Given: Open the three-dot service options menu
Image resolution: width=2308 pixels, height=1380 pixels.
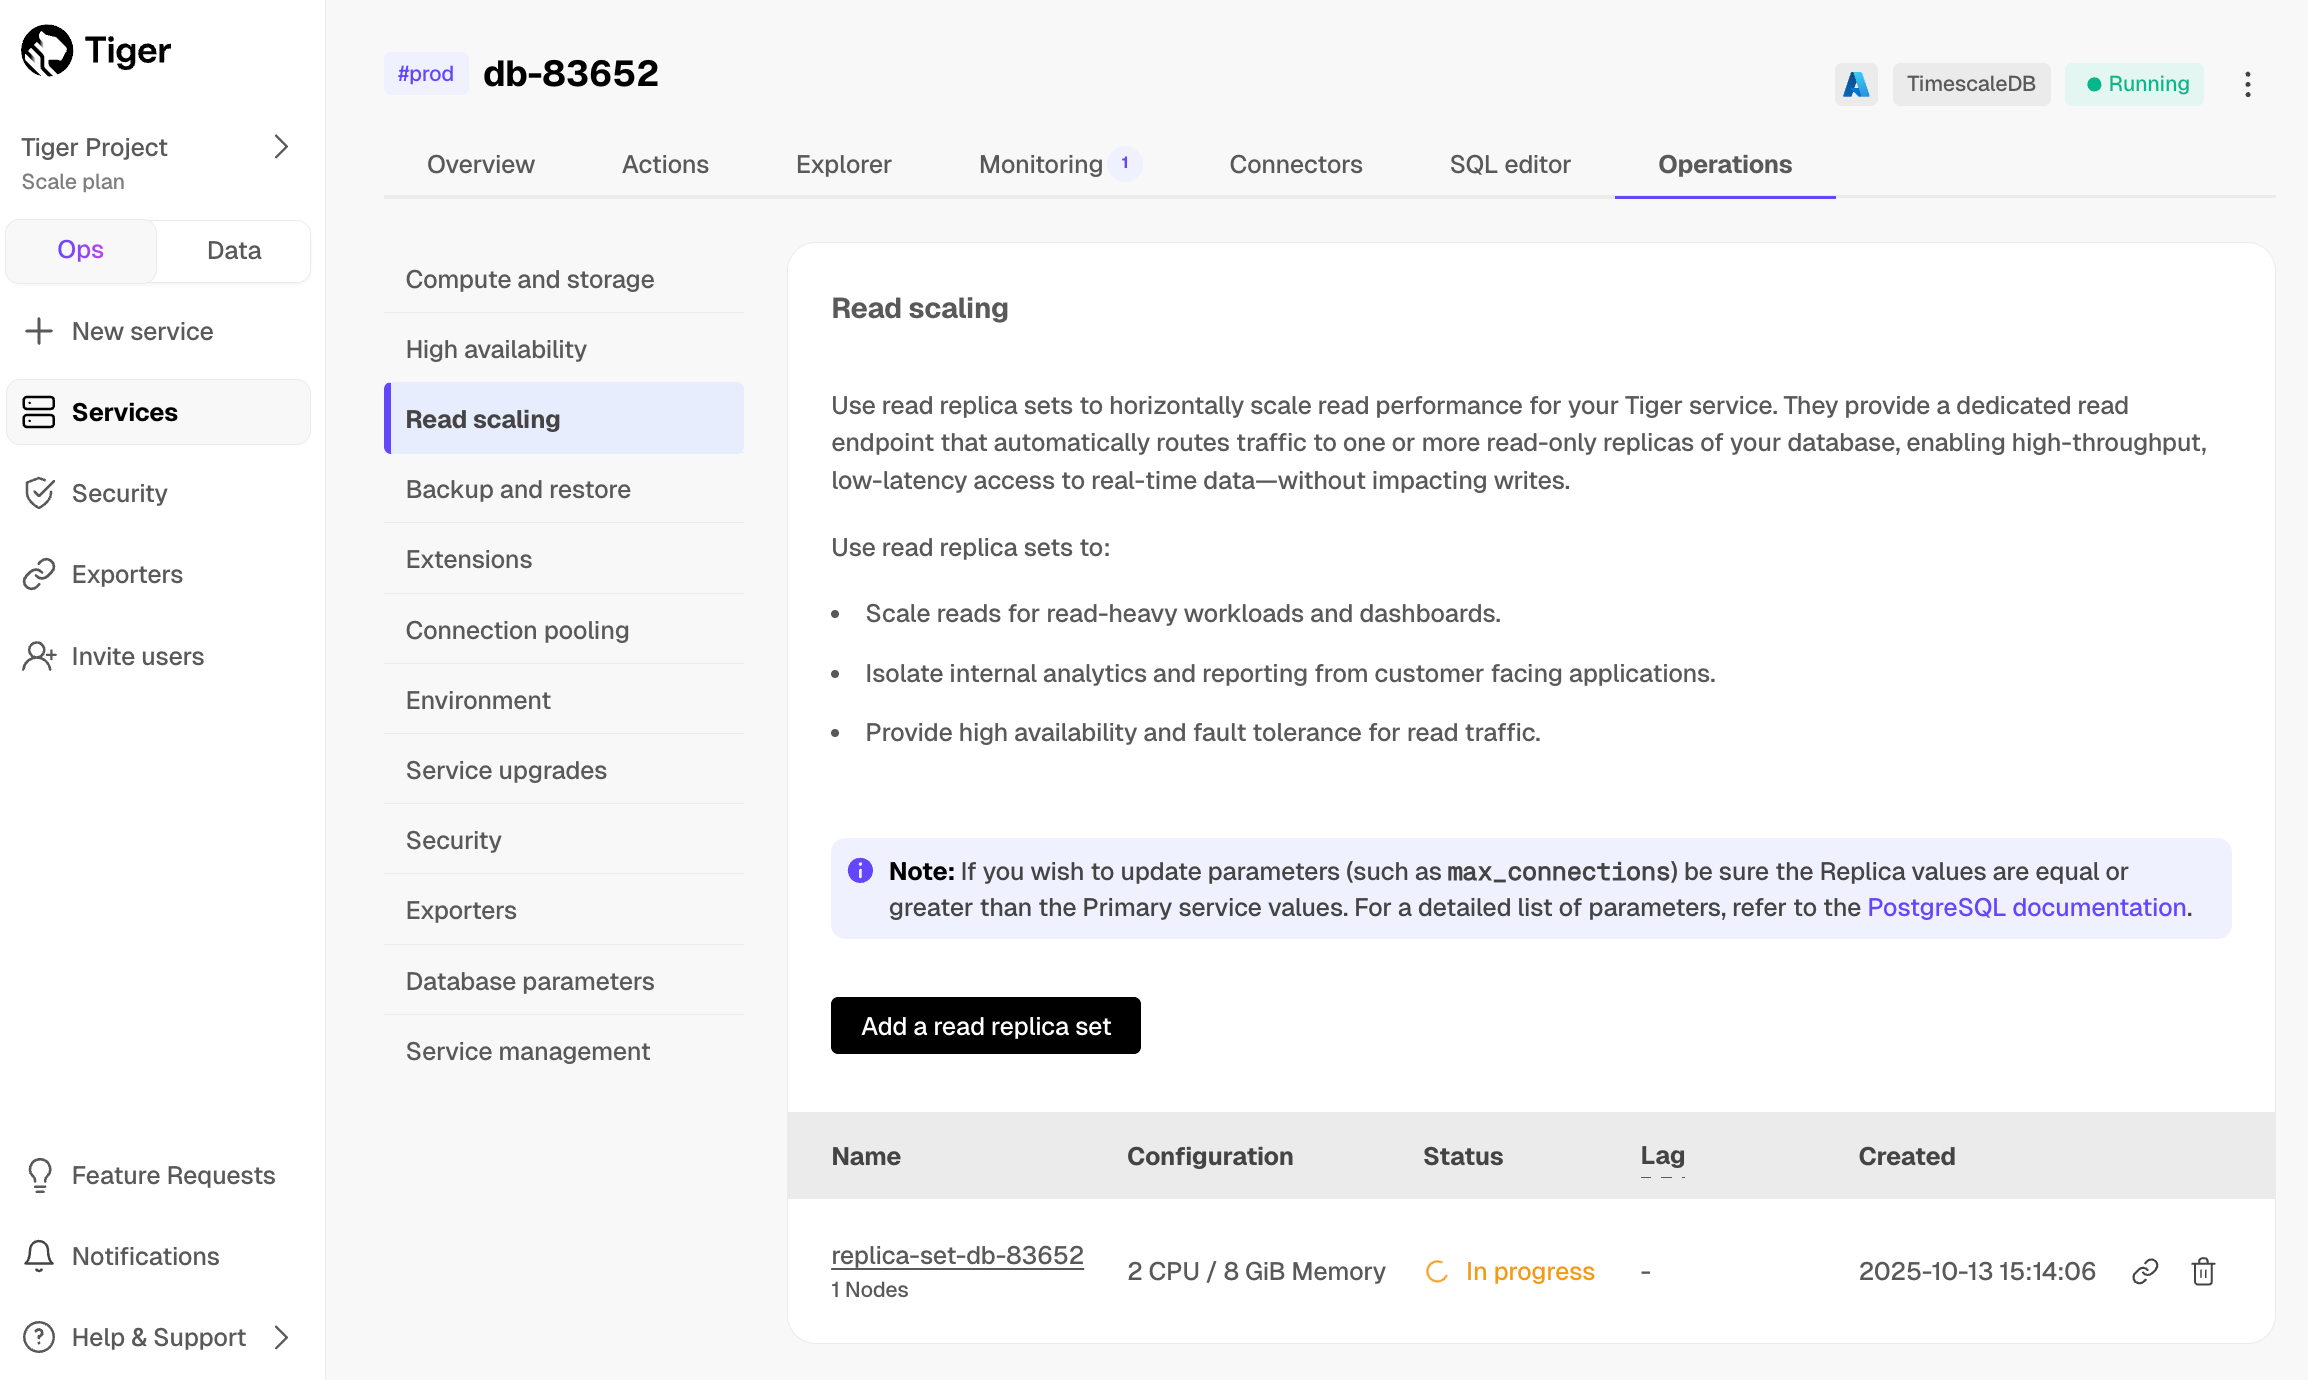Looking at the screenshot, I should 2247,84.
